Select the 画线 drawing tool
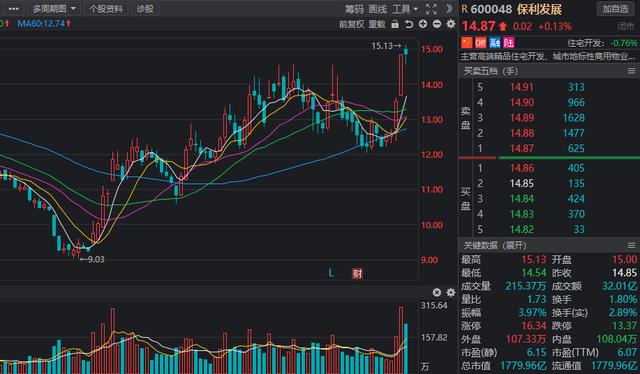Screen dimensions: 640x374 point(377,9)
